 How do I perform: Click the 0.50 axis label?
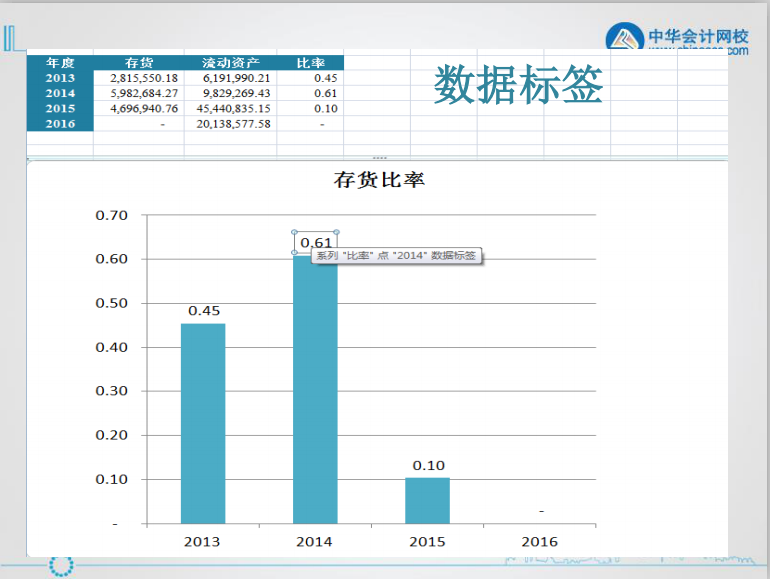point(111,303)
